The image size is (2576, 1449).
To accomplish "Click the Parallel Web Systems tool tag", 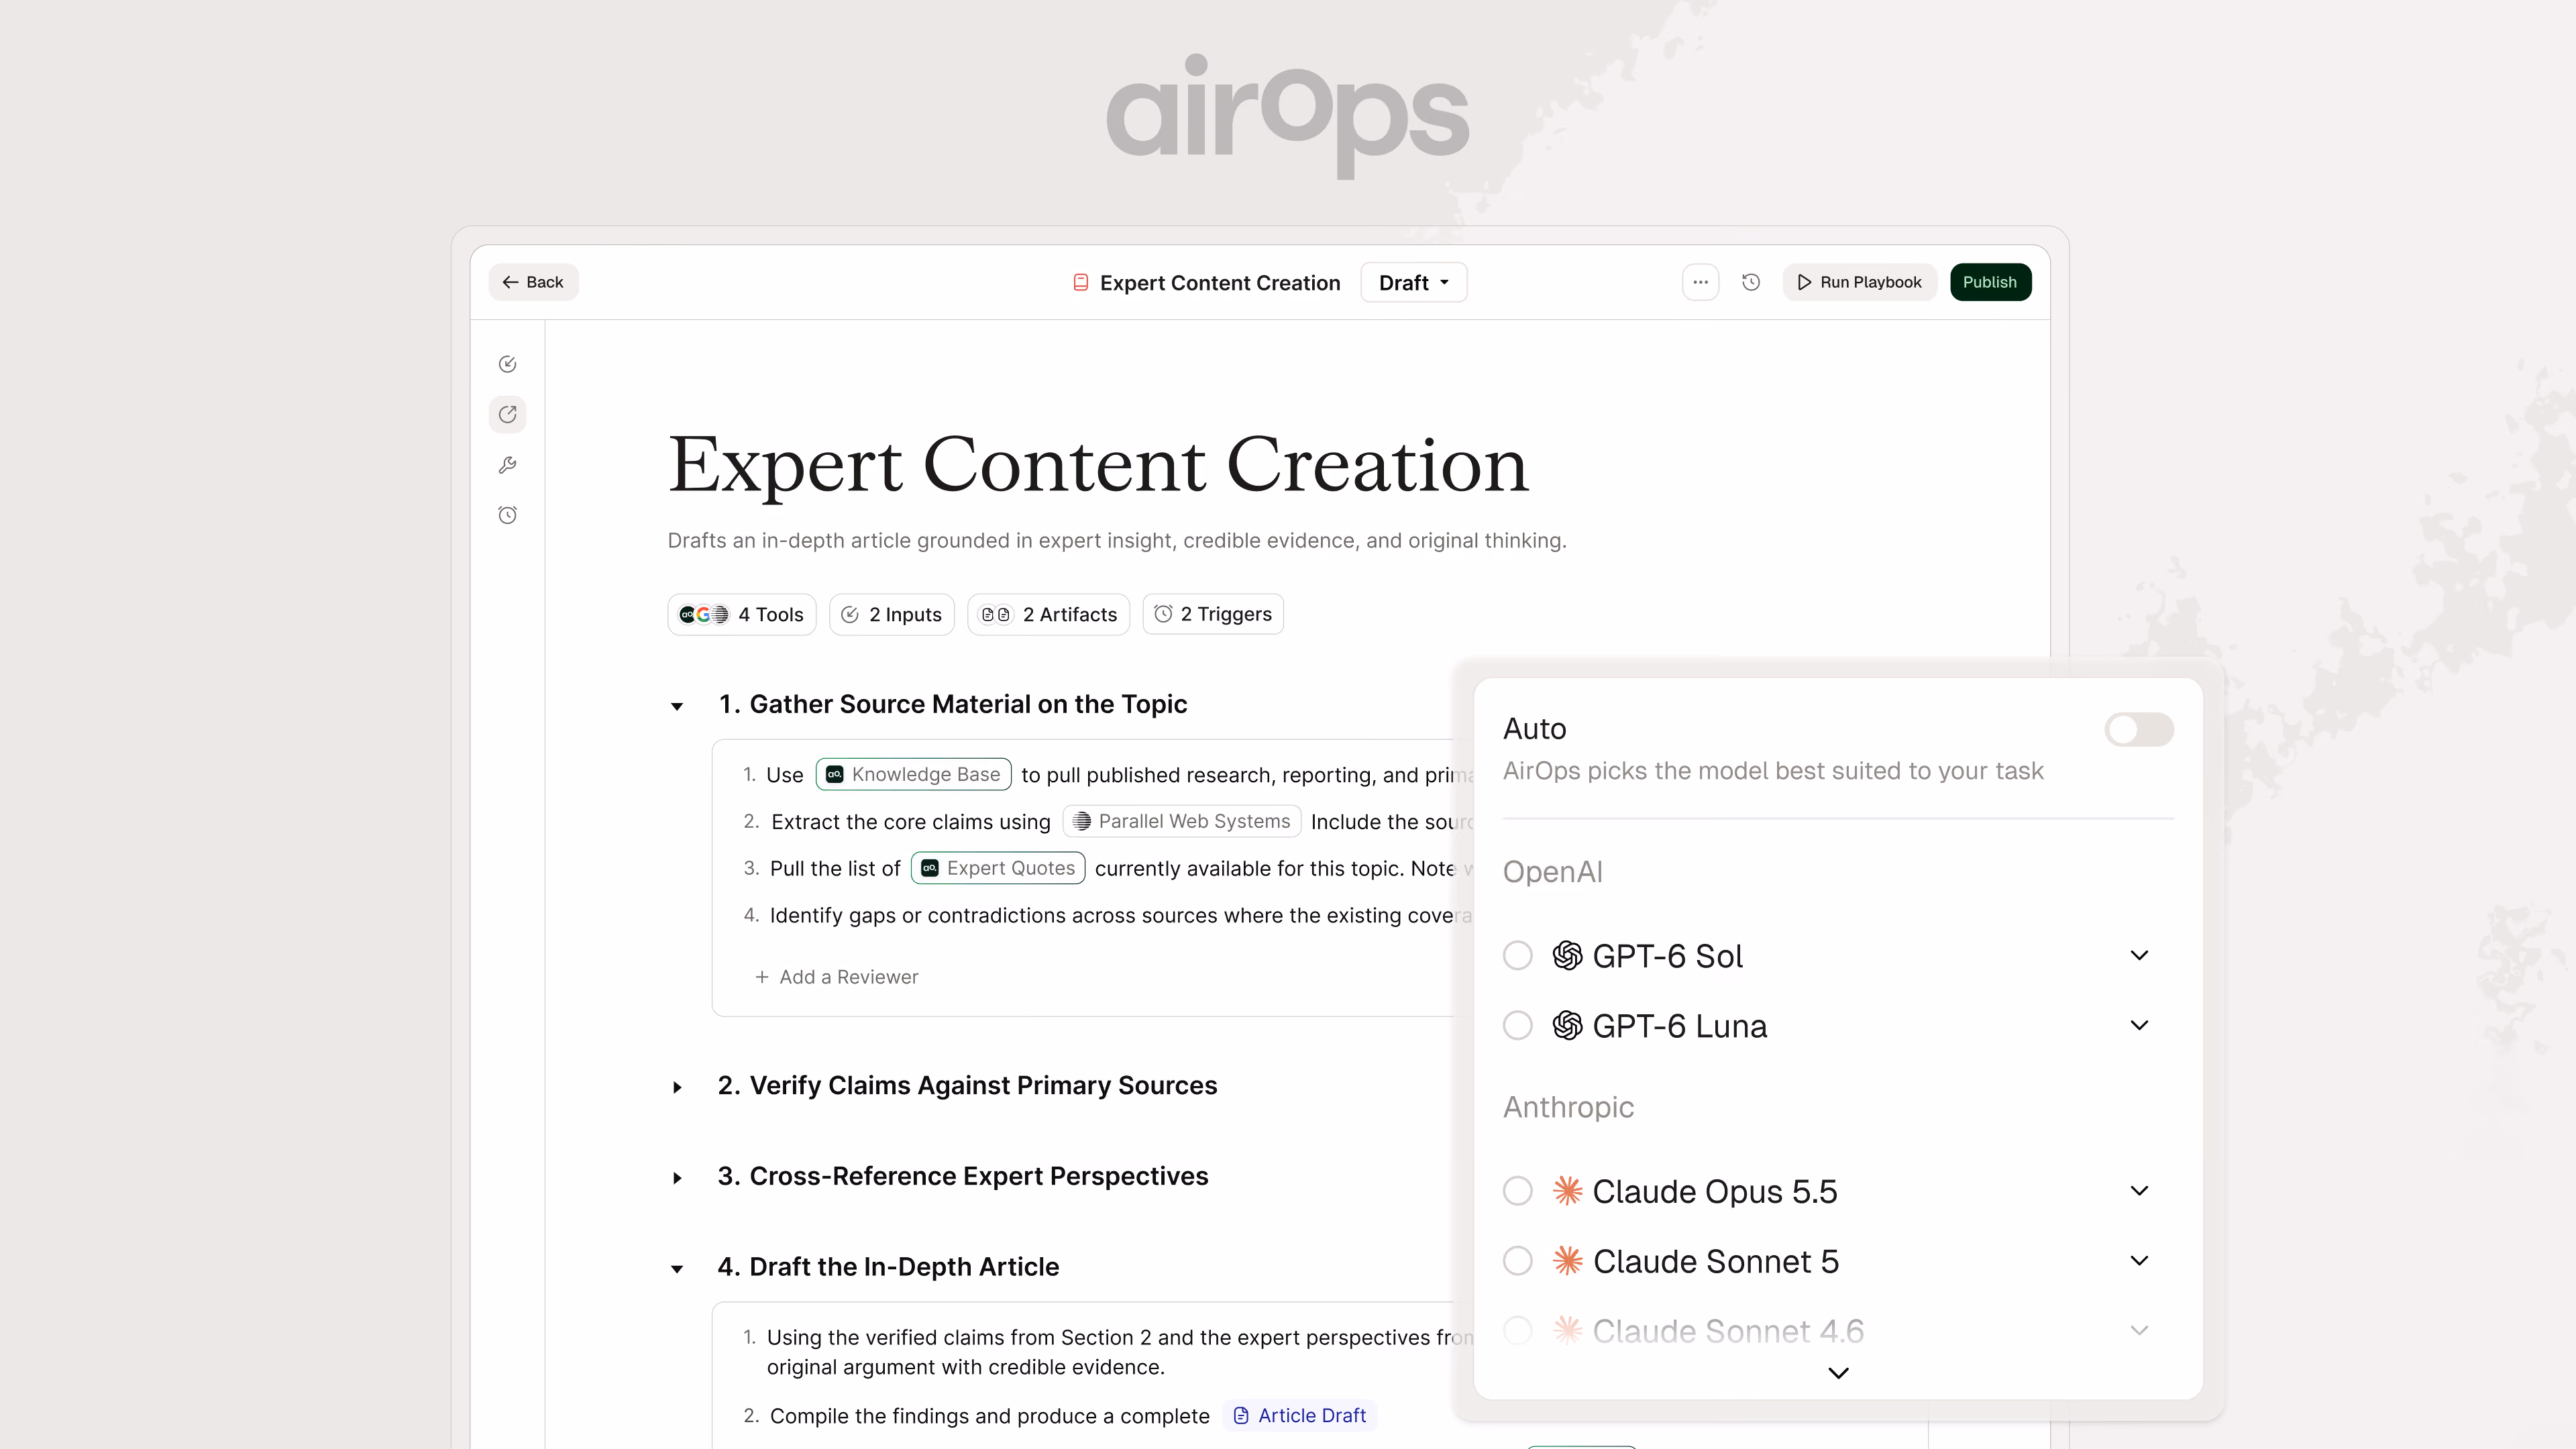I will pos(1181,821).
